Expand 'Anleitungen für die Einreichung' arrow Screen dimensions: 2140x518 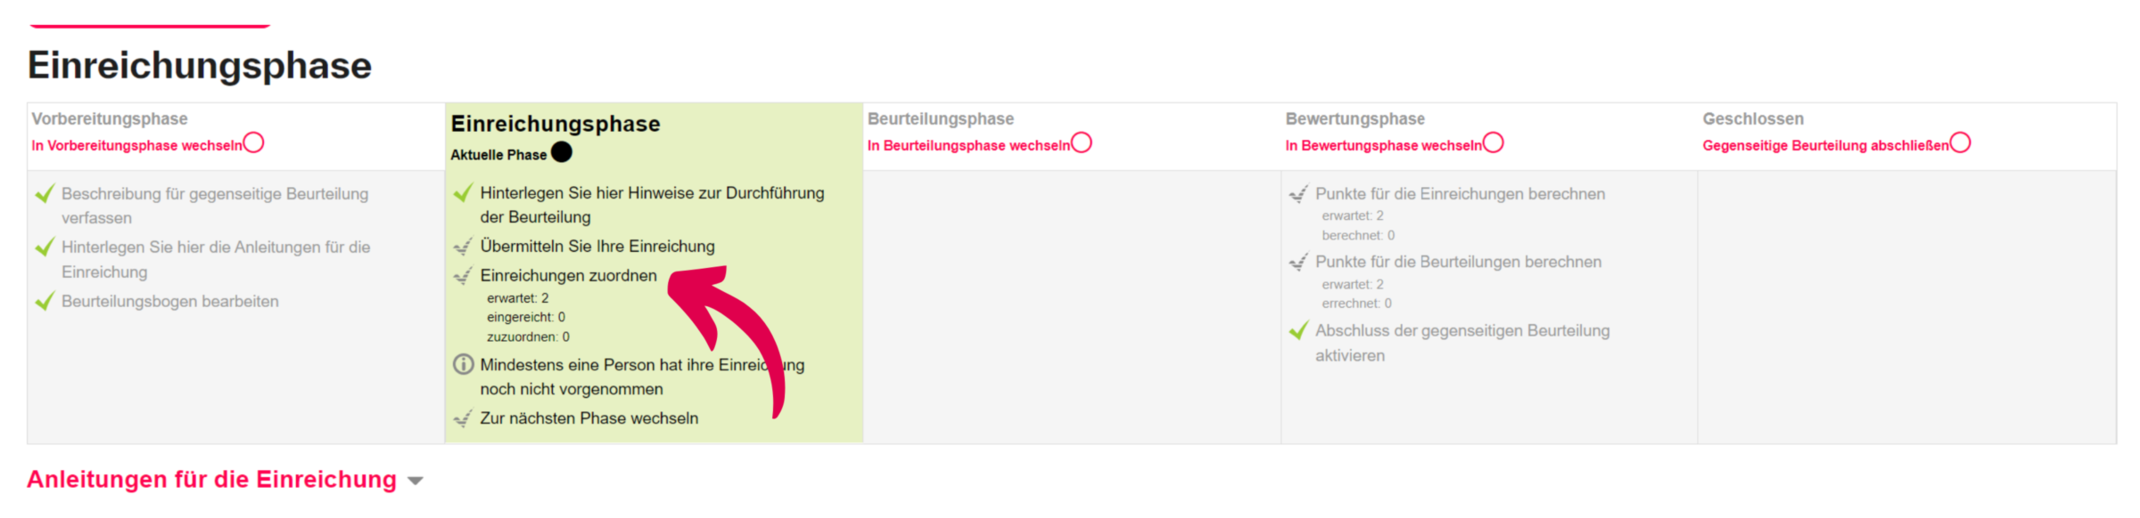pos(416,481)
